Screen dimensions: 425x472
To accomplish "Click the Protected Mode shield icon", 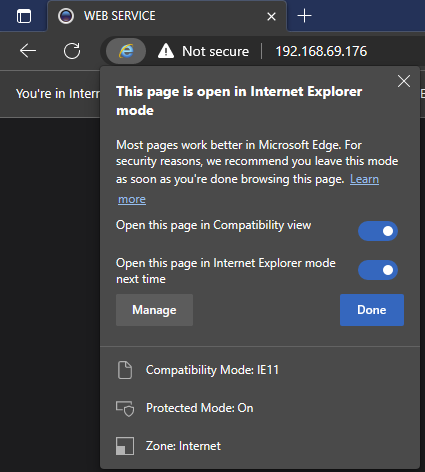I will (x=125, y=409).
